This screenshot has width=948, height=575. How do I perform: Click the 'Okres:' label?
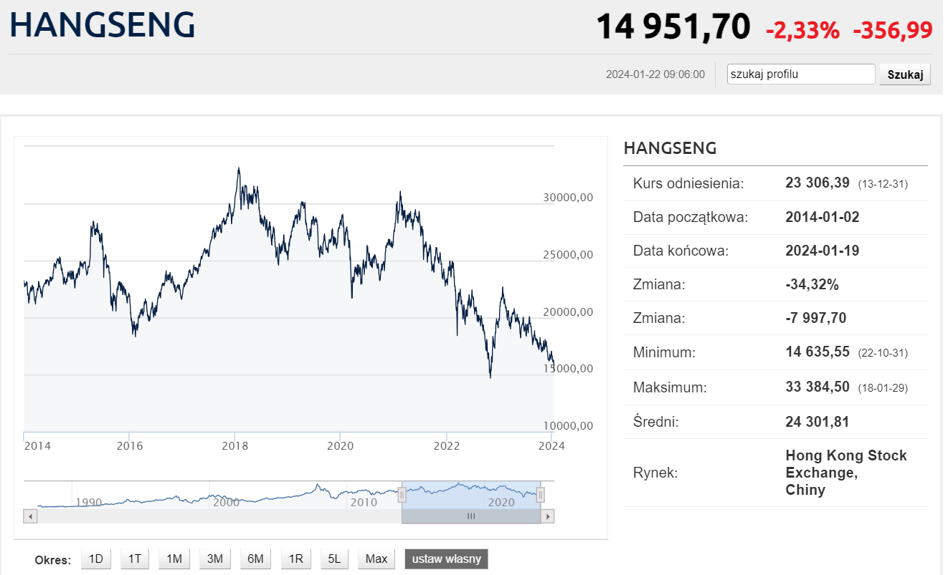click(53, 560)
